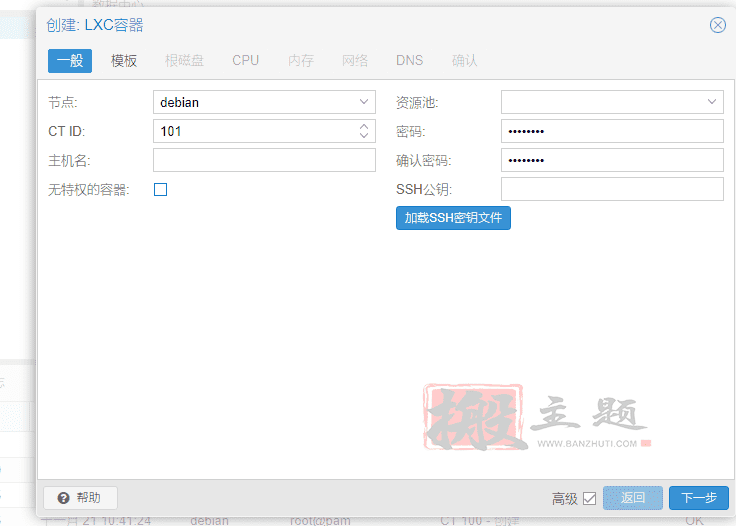Increase CT ID with up arrow
This screenshot has width=736, height=526.
tap(364, 127)
